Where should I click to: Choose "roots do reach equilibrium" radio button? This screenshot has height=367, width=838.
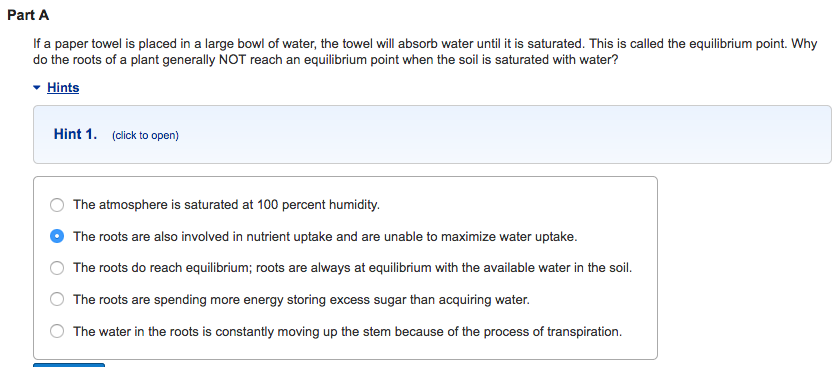tap(57, 268)
